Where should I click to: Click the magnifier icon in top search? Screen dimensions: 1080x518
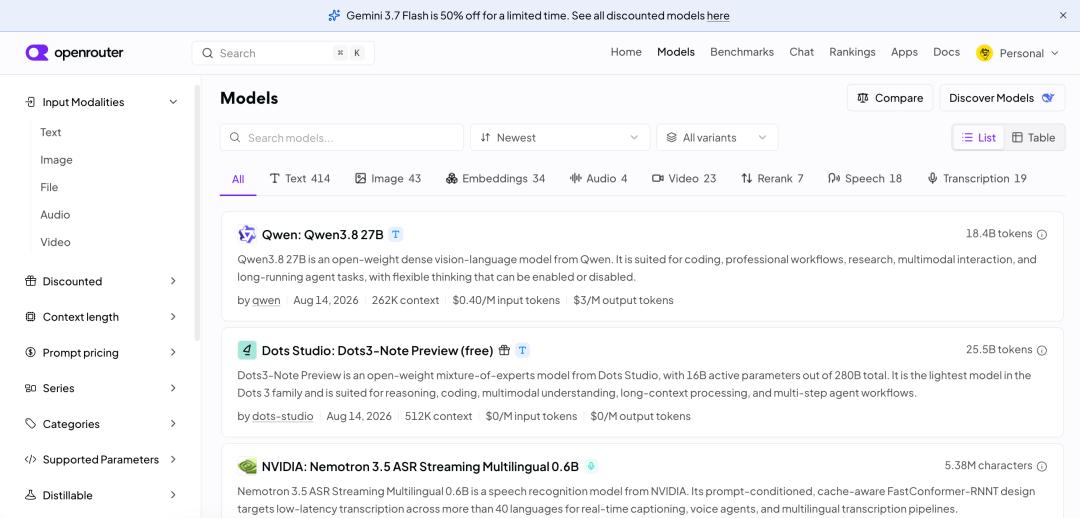[207, 53]
